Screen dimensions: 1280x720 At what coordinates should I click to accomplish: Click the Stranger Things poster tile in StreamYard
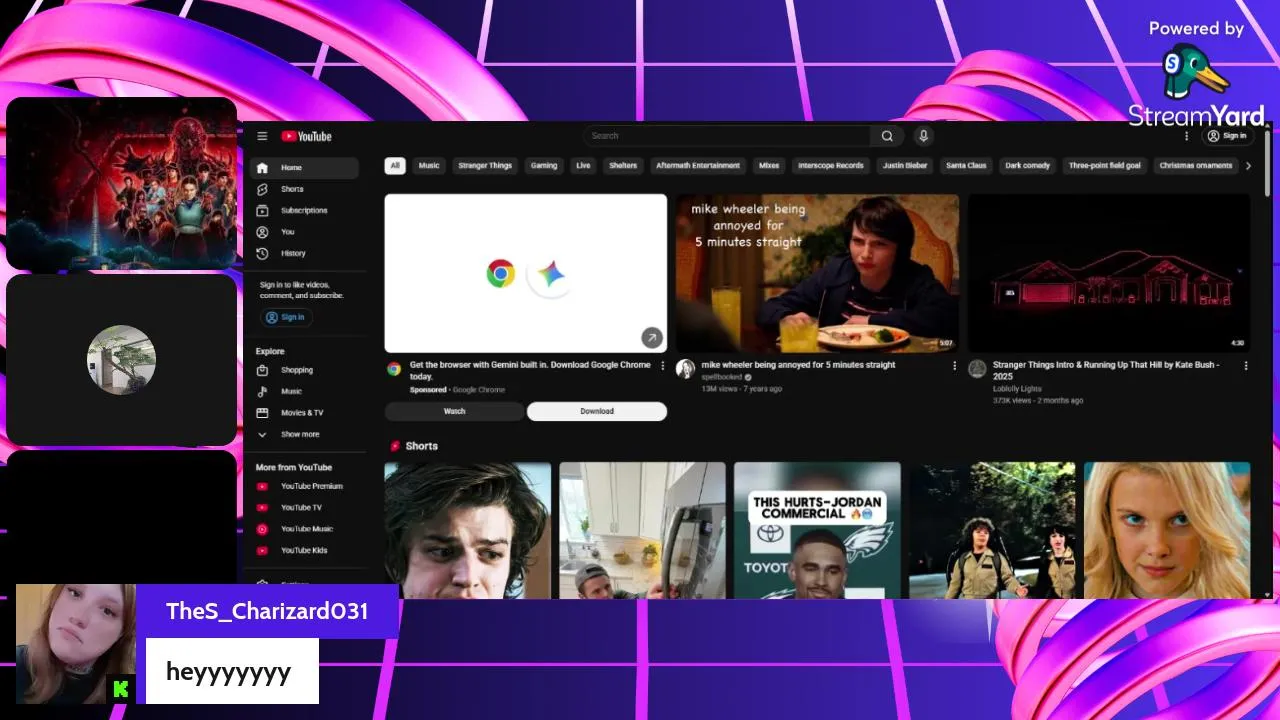[x=121, y=183]
